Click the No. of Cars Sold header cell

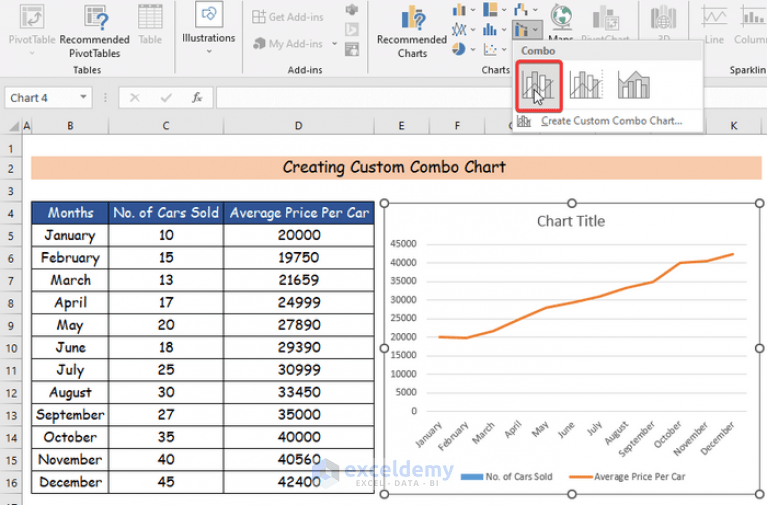[166, 213]
